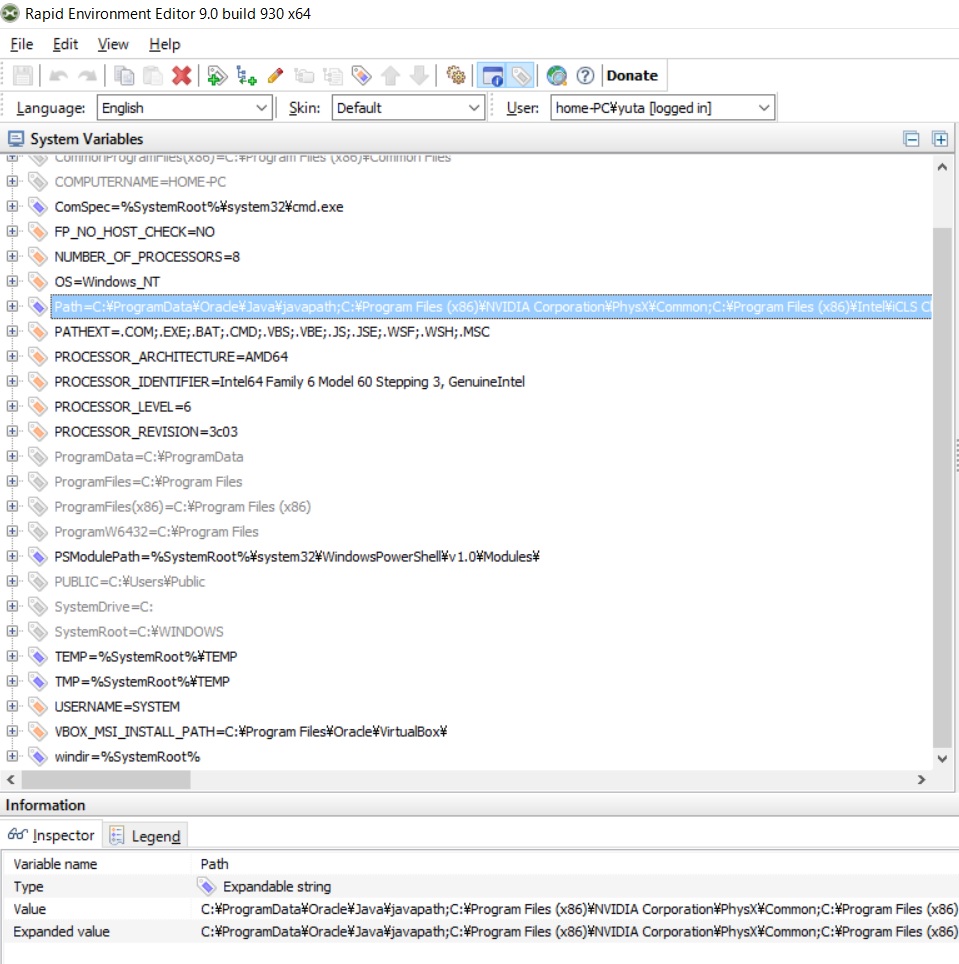The width and height of the screenshot is (959, 964).
Task: Switch to the Legend tab
Action: (x=146, y=835)
